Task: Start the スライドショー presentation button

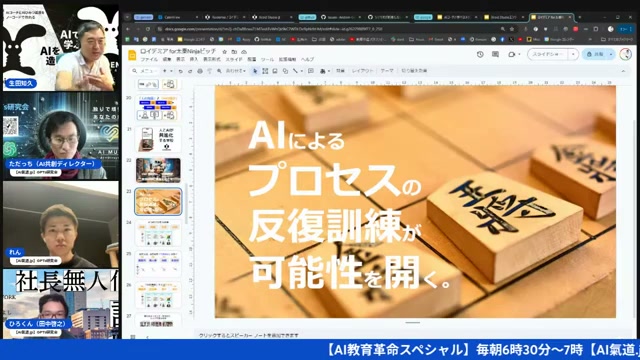Action: pos(548,54)
